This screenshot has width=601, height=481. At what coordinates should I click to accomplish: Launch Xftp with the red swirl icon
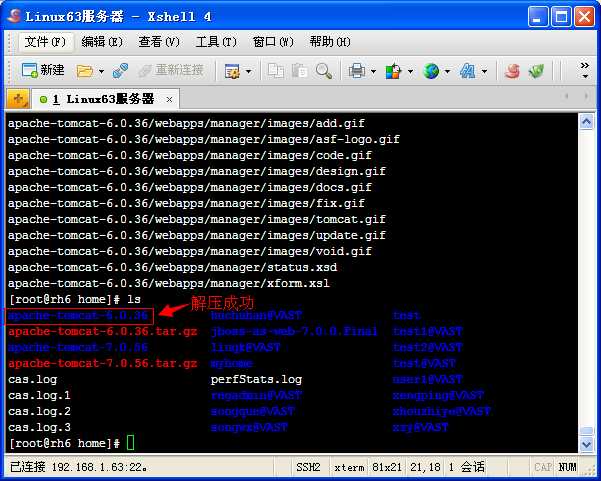pos(512,71)
